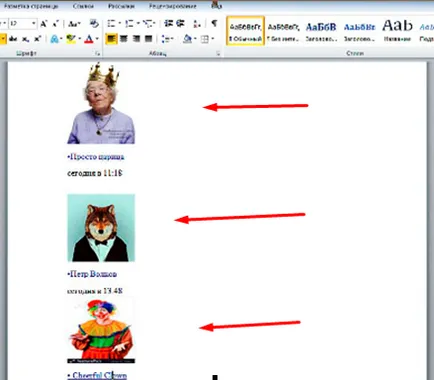Open the highlight color dropdown arrow
This screenshot has width=434, height=380.
click(x=80, y=39)
